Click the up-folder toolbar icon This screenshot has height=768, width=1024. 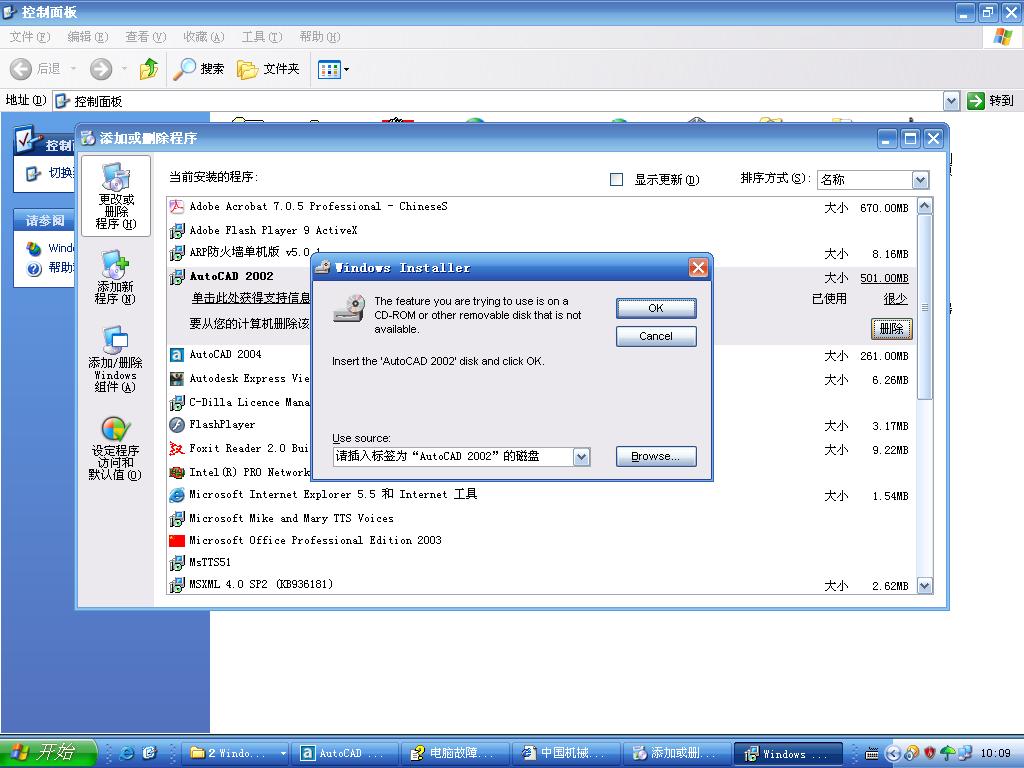149,69
